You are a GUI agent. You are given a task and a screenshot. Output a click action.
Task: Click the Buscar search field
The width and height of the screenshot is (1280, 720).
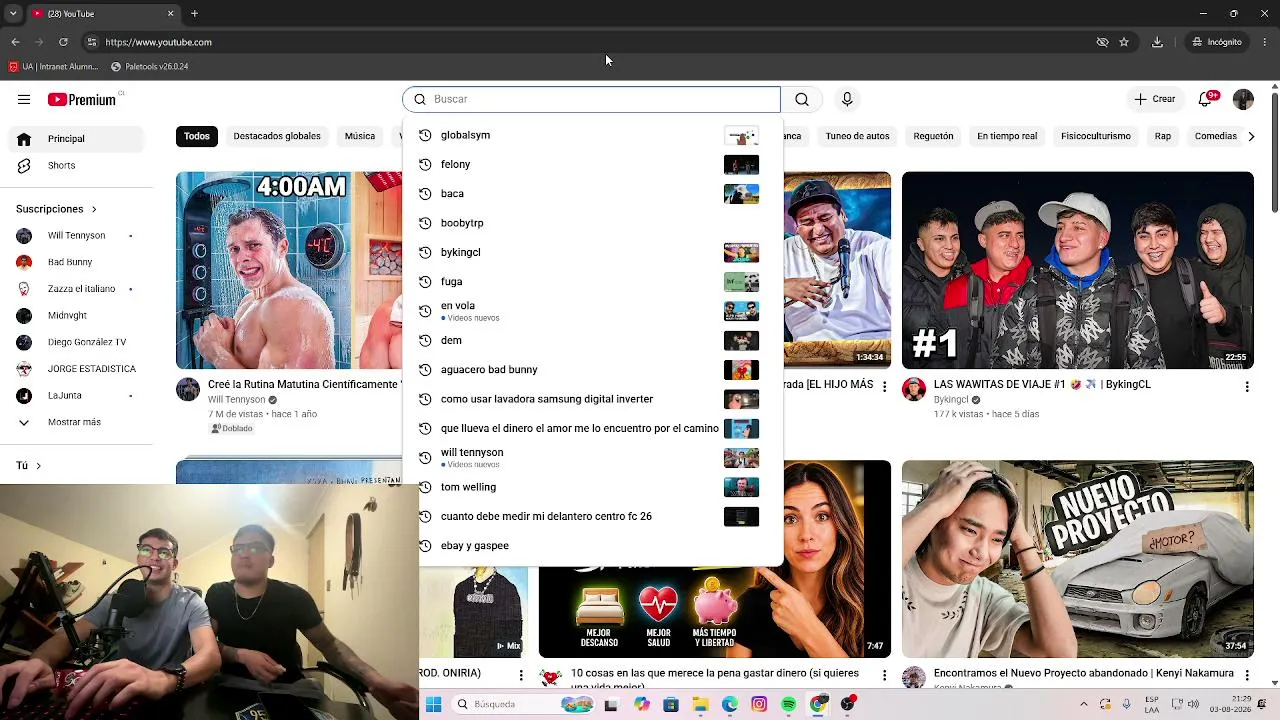pos(592,99)
